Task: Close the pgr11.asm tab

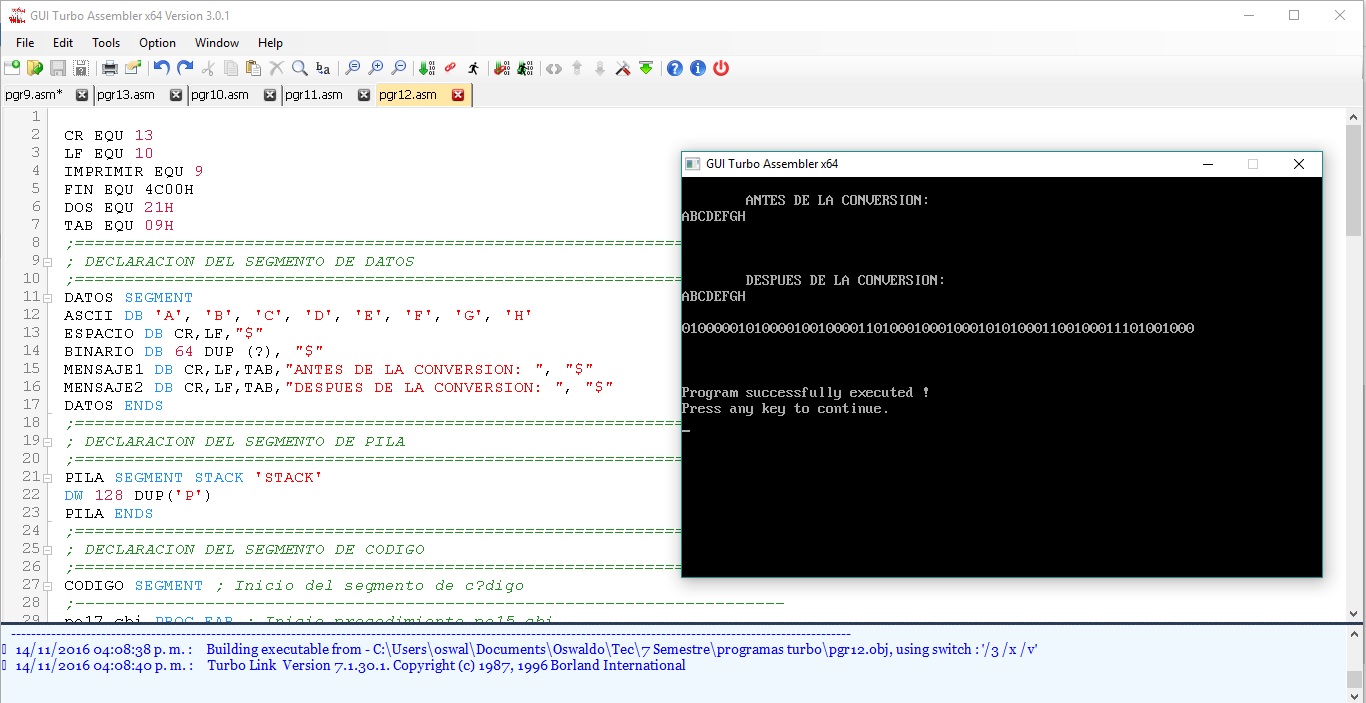Action: click(363, 94)
